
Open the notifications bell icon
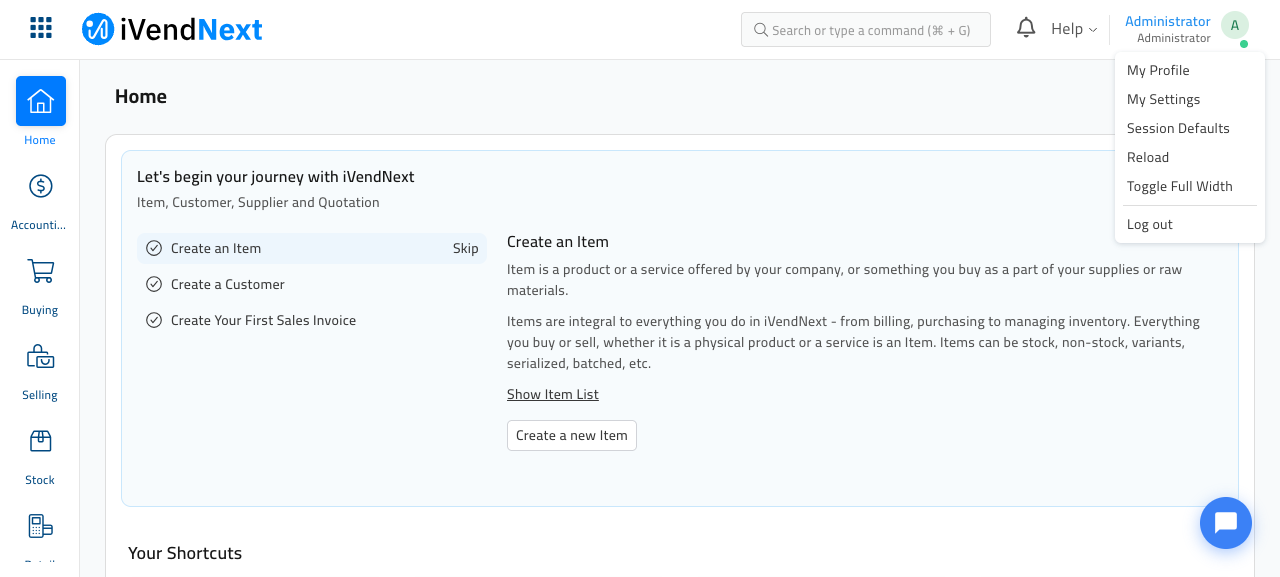point(1026,28)
